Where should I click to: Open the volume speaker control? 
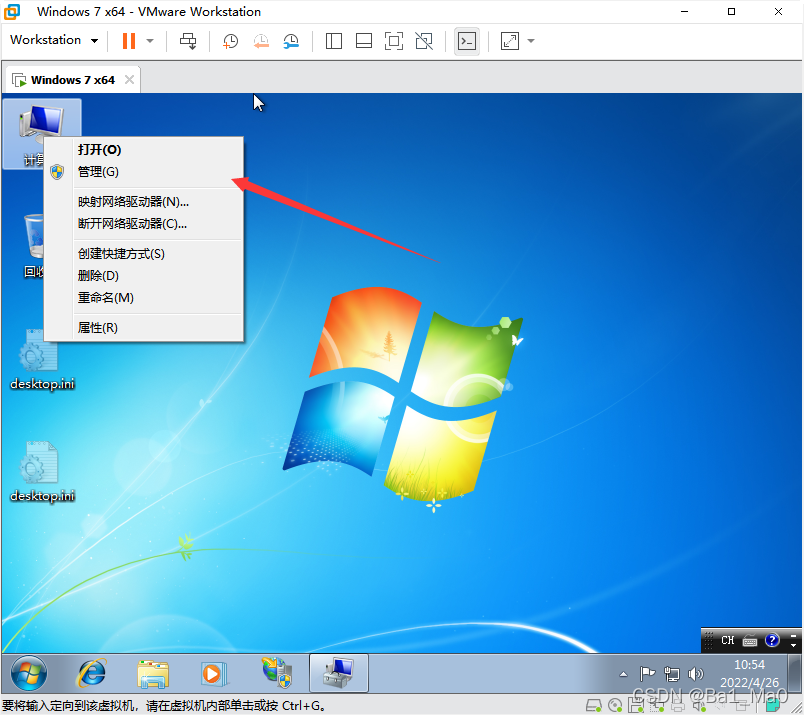(695, 673)
